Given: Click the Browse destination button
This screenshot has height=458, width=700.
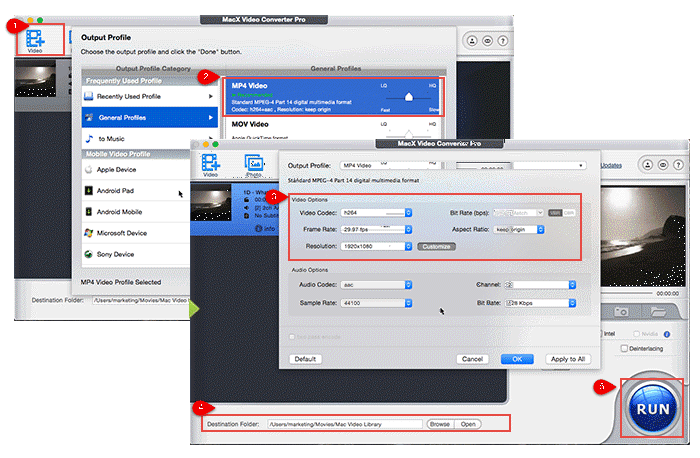Looking at the screenshot, I should (x=440, y=424).
